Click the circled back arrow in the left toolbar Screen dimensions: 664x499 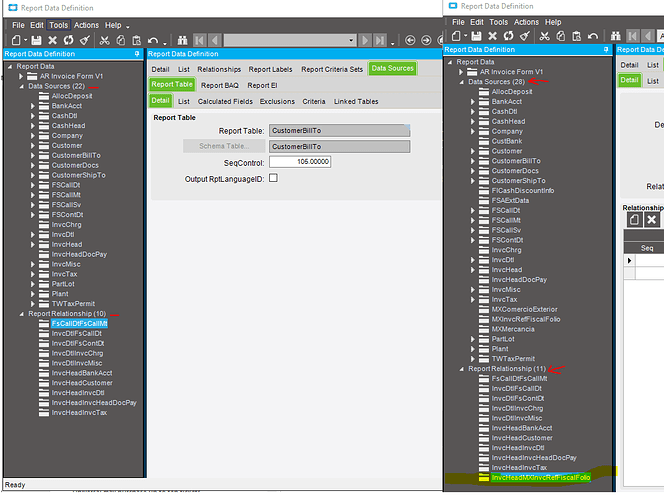tap(410, 40)
